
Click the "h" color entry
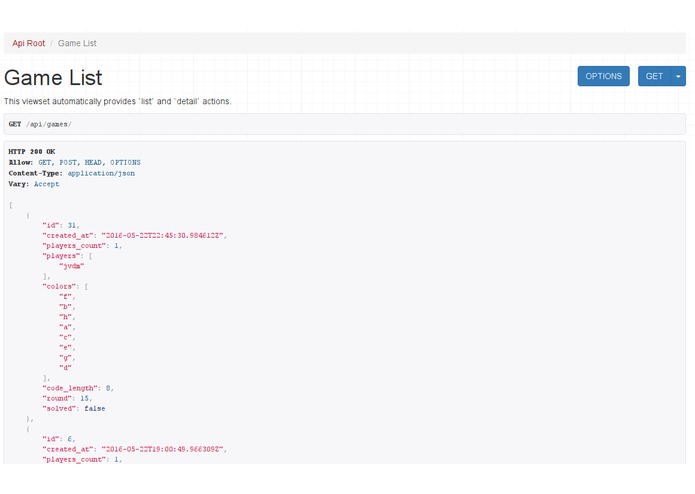pos(67,317)
